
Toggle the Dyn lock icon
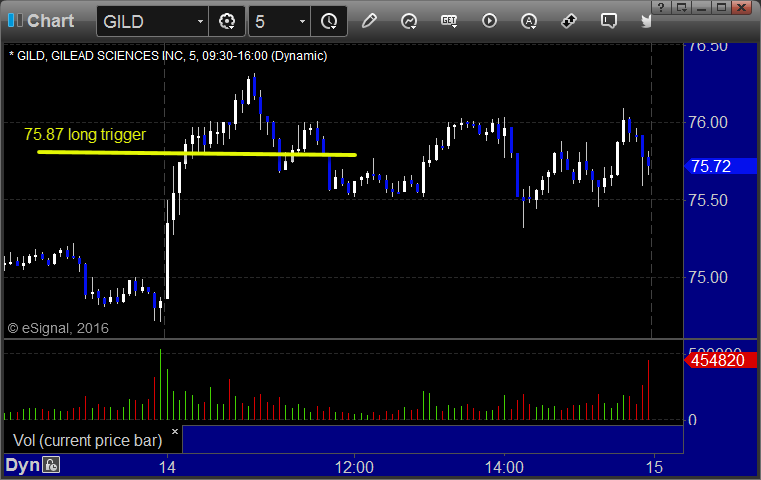pos(51,465)
